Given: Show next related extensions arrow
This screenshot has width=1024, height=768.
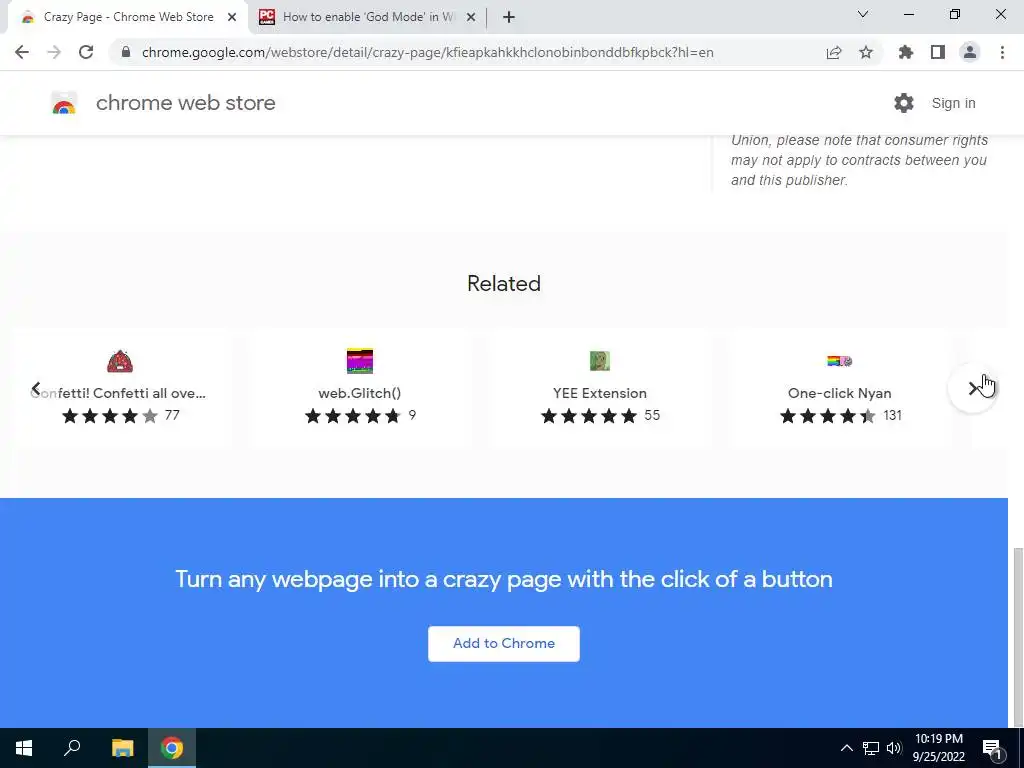Looking at the screenshot, I should tap(972, 389).
